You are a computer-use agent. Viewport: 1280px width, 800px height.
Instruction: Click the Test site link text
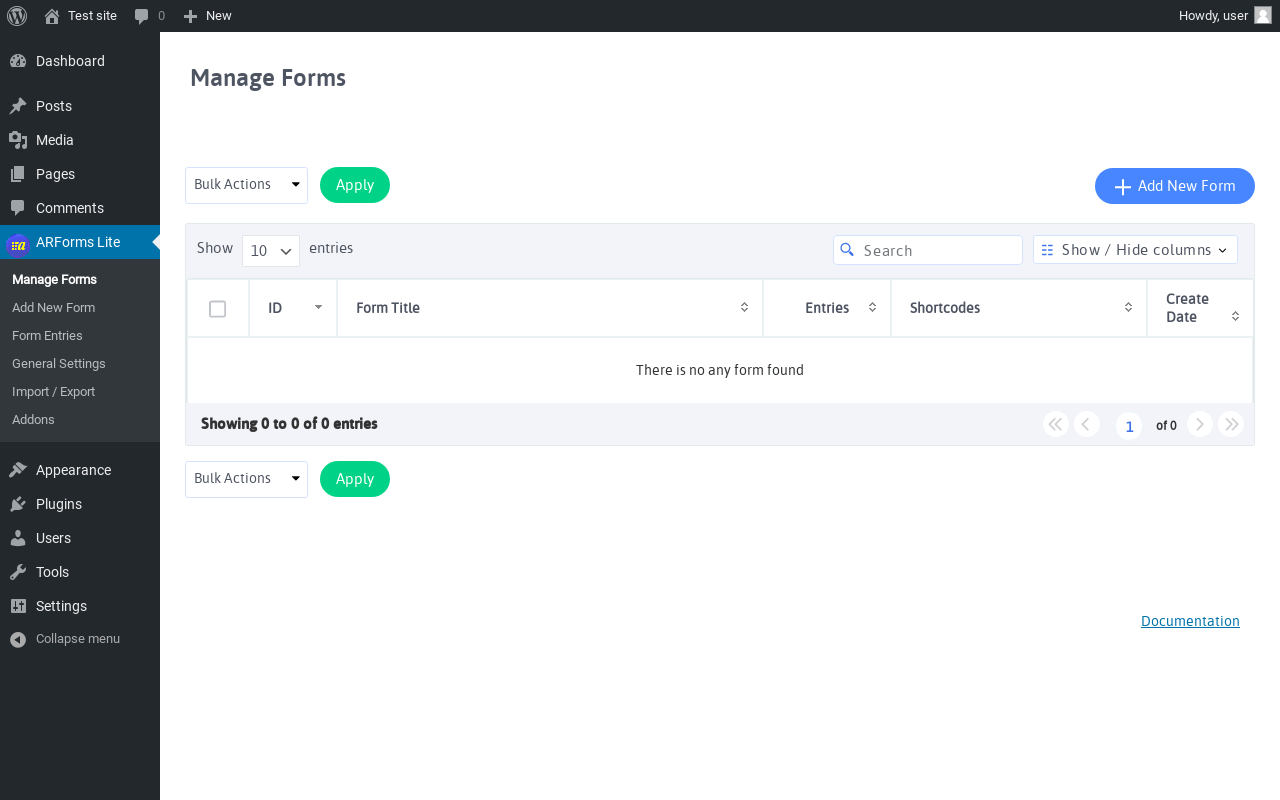[x=92, y=16]
